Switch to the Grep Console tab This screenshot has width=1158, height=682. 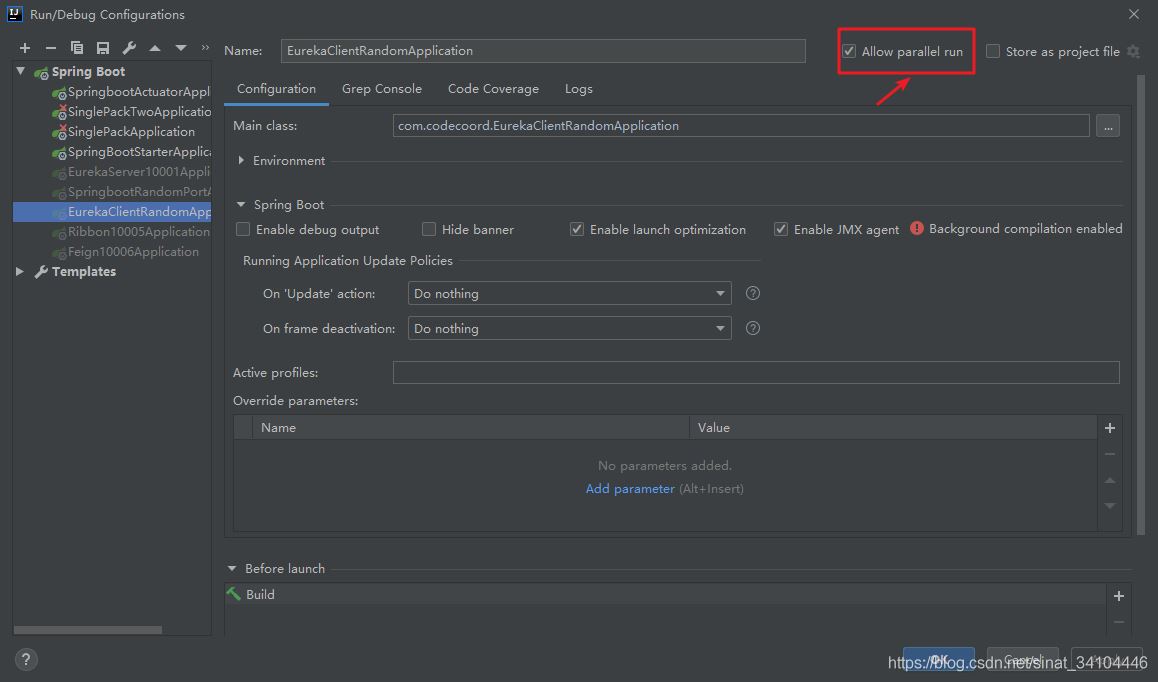click(381, 89)
